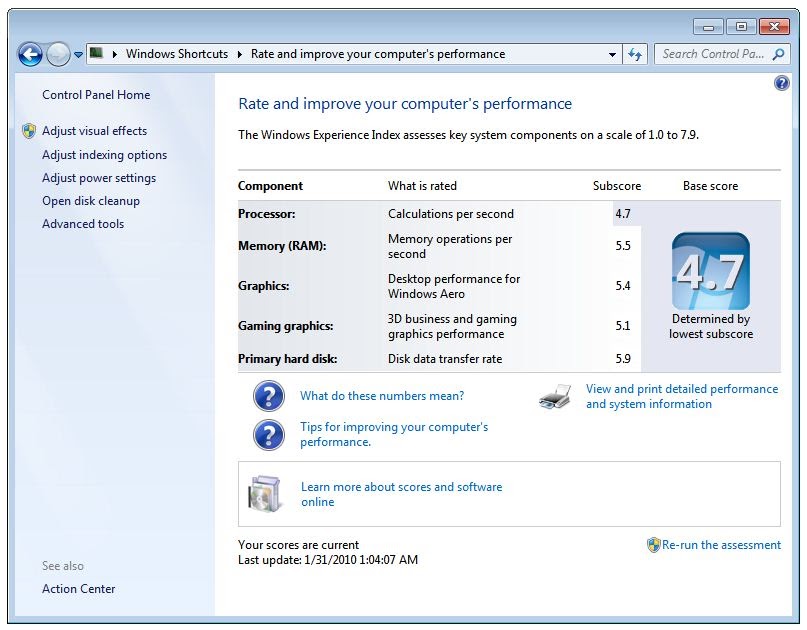The image size is (807, 630).
Task: Click the back navigation arrow
Action: coord(30,54)
